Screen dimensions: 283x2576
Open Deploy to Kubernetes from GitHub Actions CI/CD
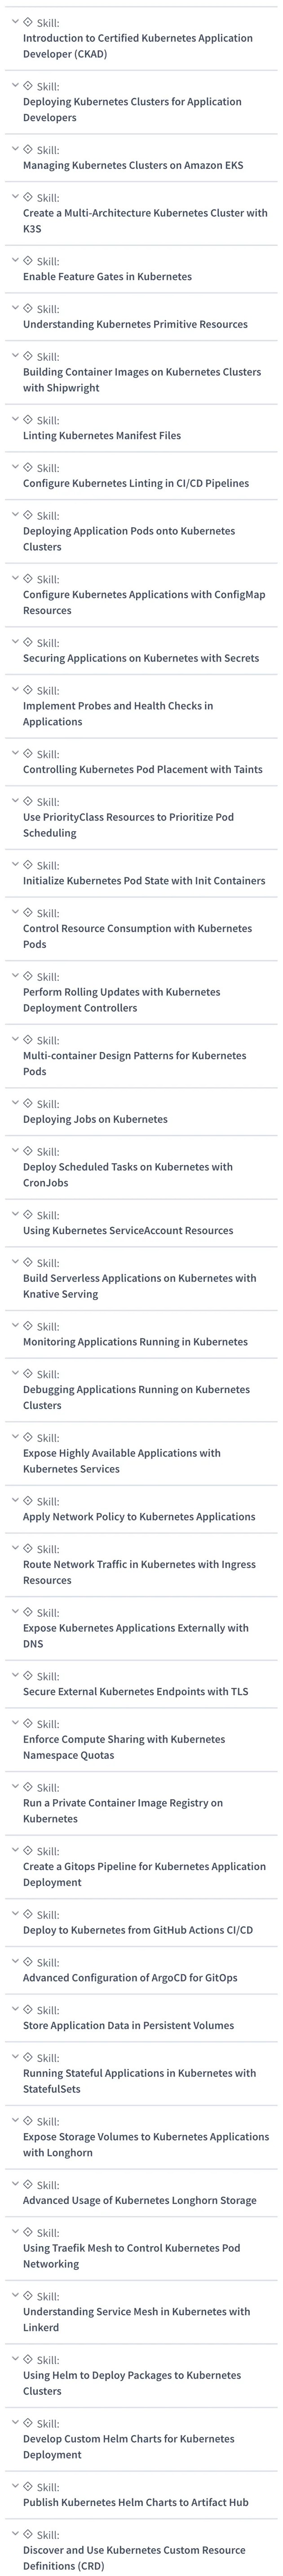point(138,1930)
